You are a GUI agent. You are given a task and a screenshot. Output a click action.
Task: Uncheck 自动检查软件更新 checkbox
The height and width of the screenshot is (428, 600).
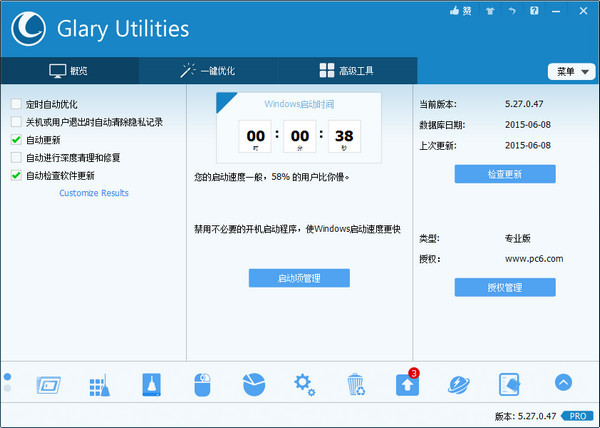[x=16, y=175]
